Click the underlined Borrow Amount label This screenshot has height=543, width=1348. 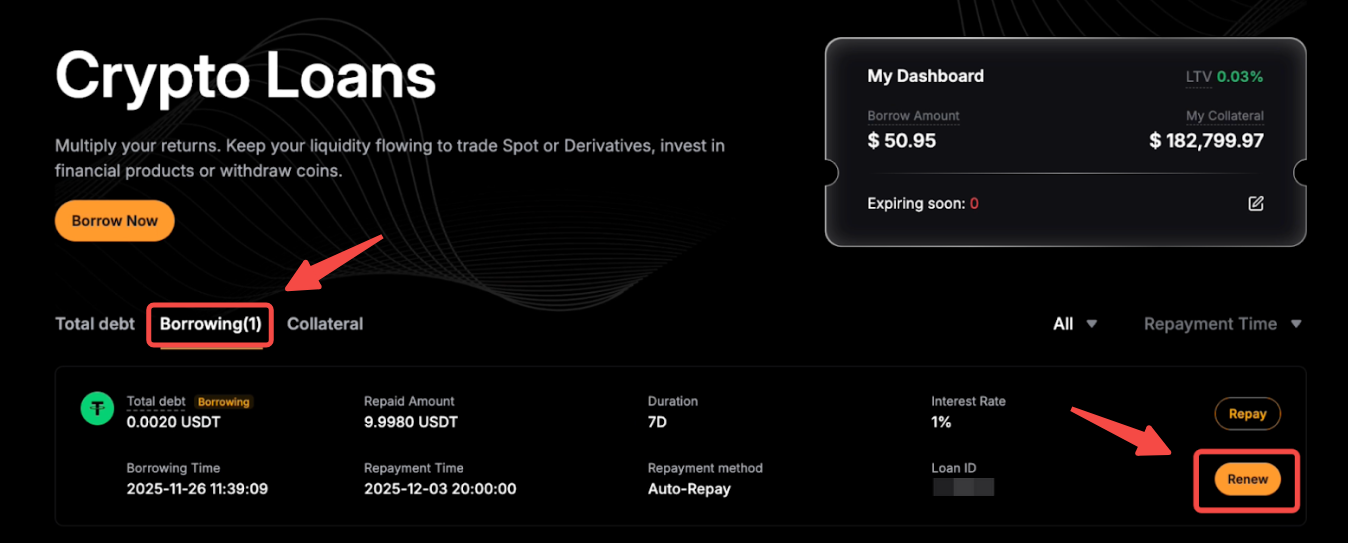pos(913,116)
